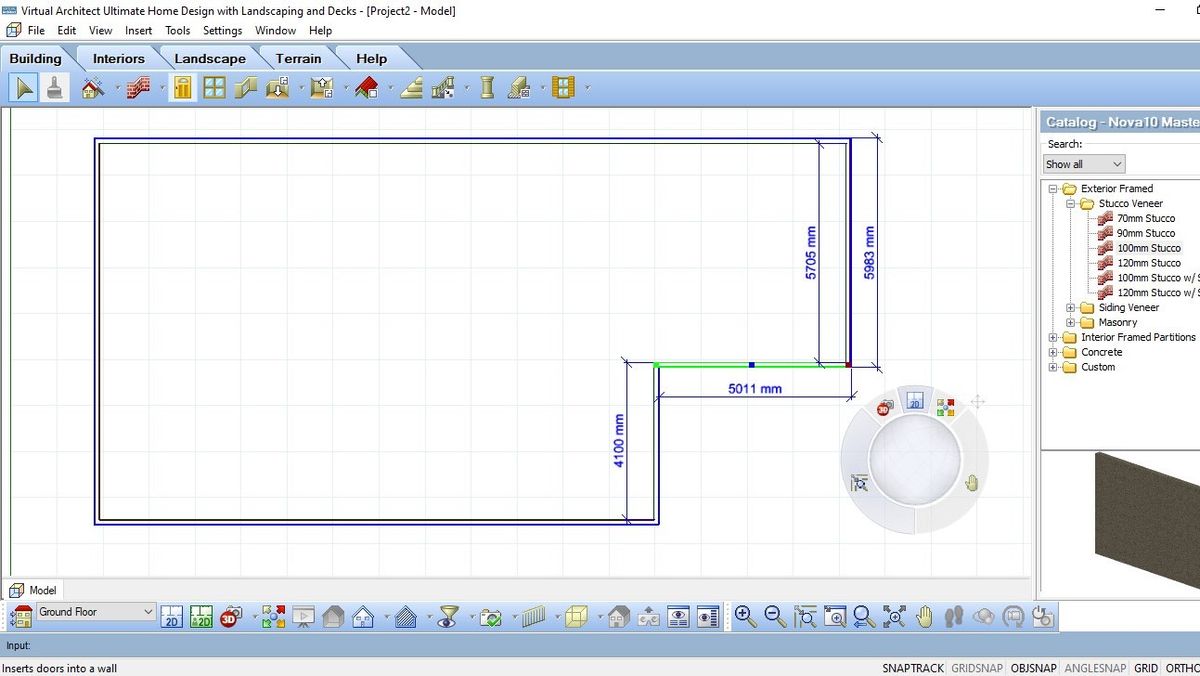Open the File menu

(36, 30)
